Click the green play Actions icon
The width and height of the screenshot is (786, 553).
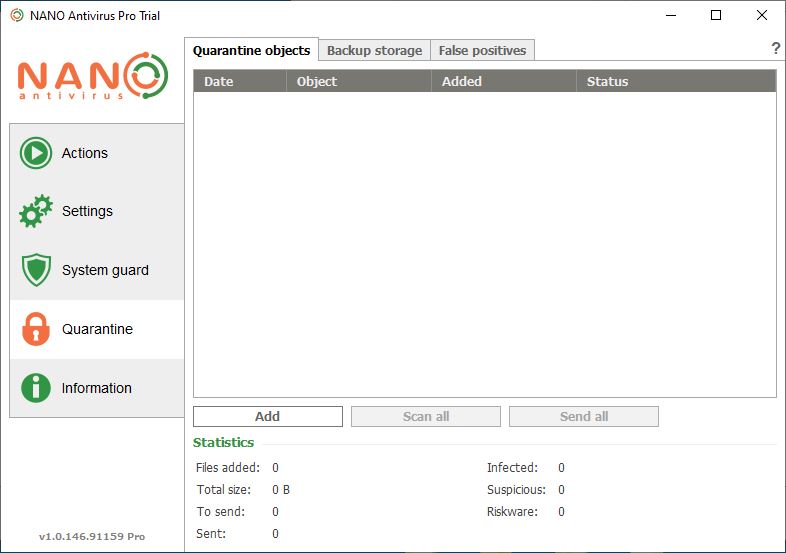36,153
